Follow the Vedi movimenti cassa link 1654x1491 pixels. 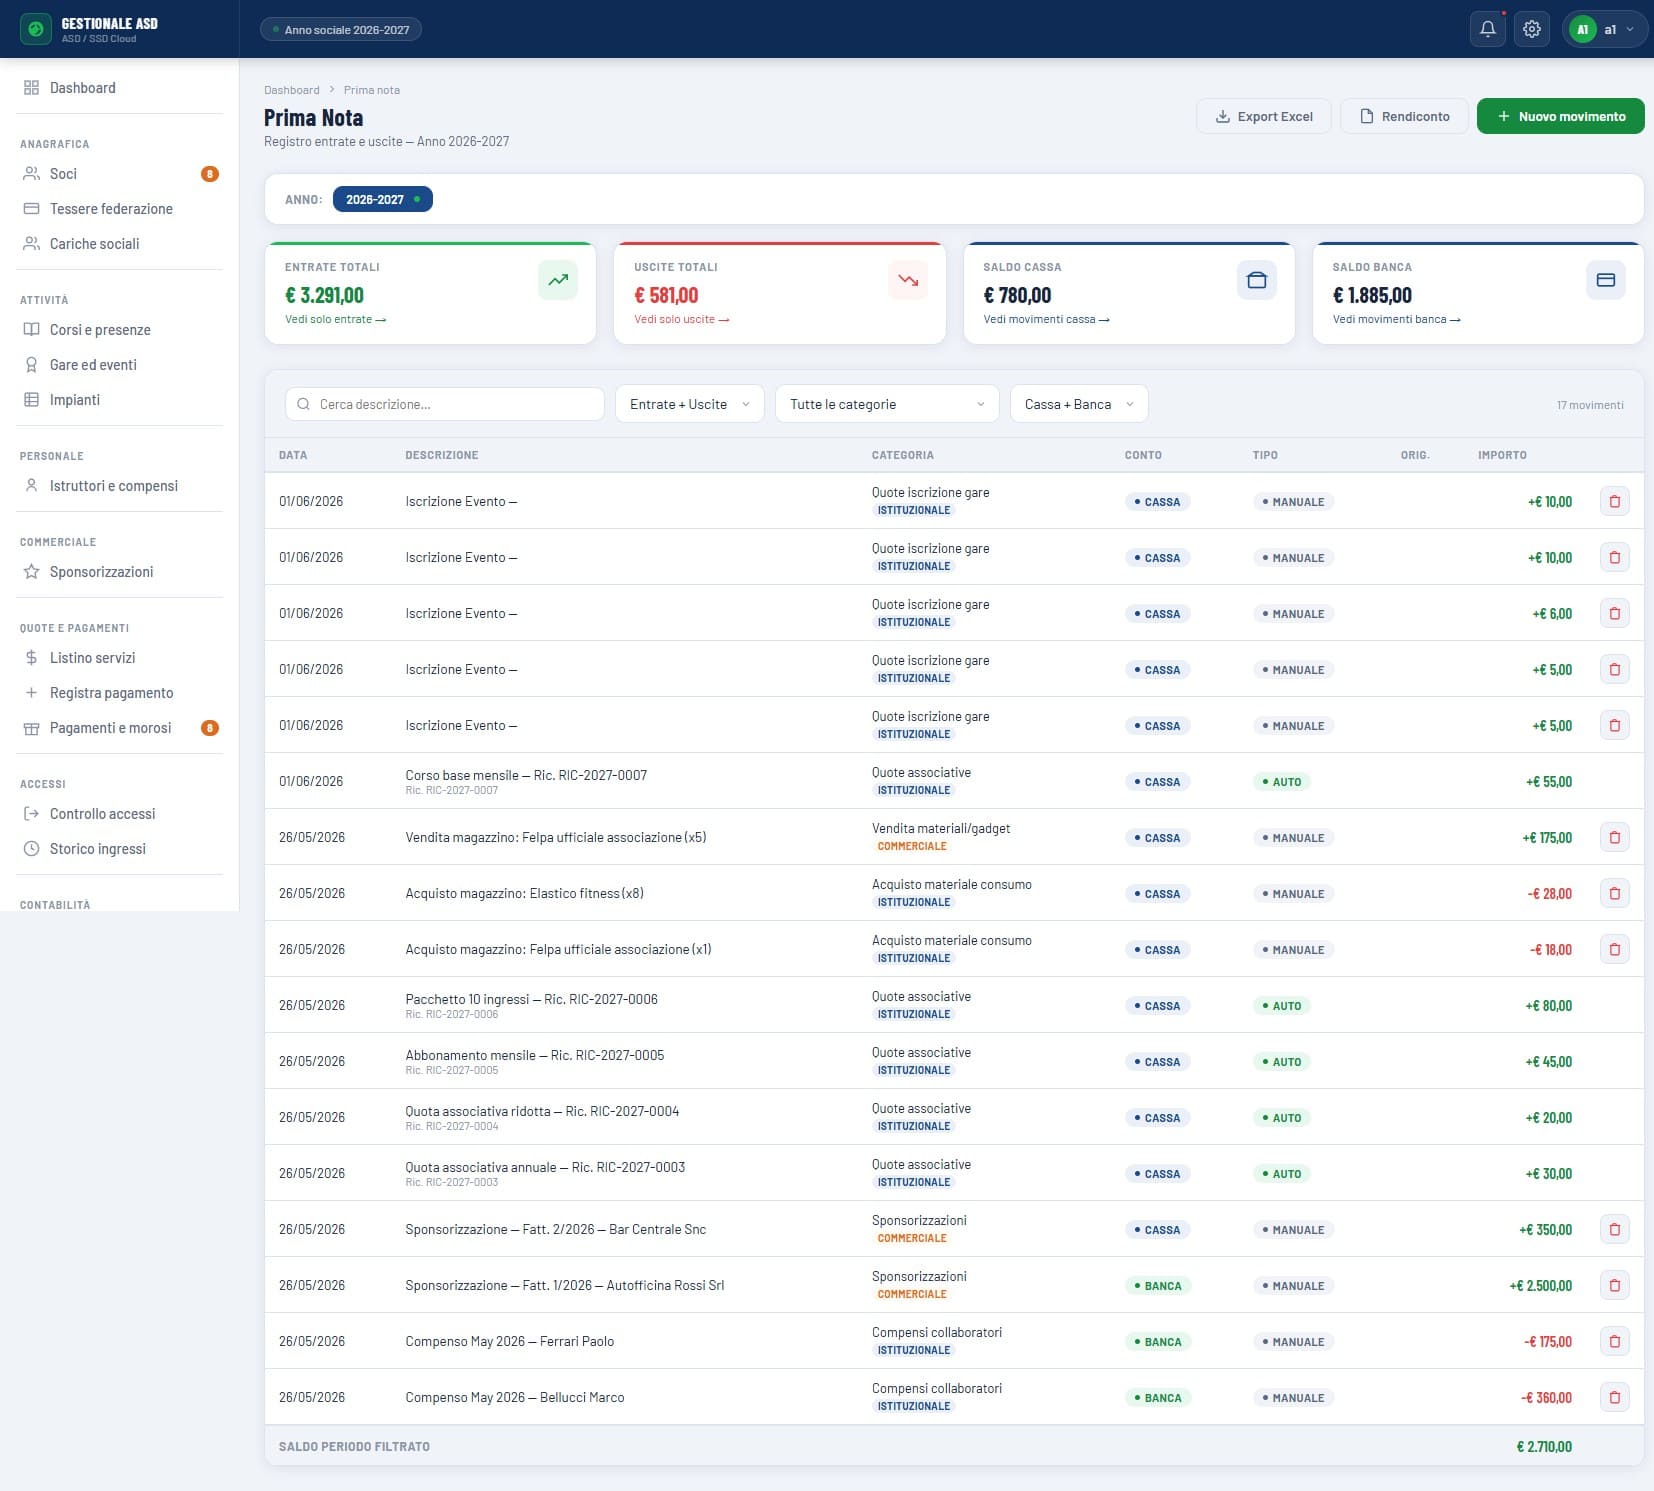pyautogui.click(x=1046, y=319)
